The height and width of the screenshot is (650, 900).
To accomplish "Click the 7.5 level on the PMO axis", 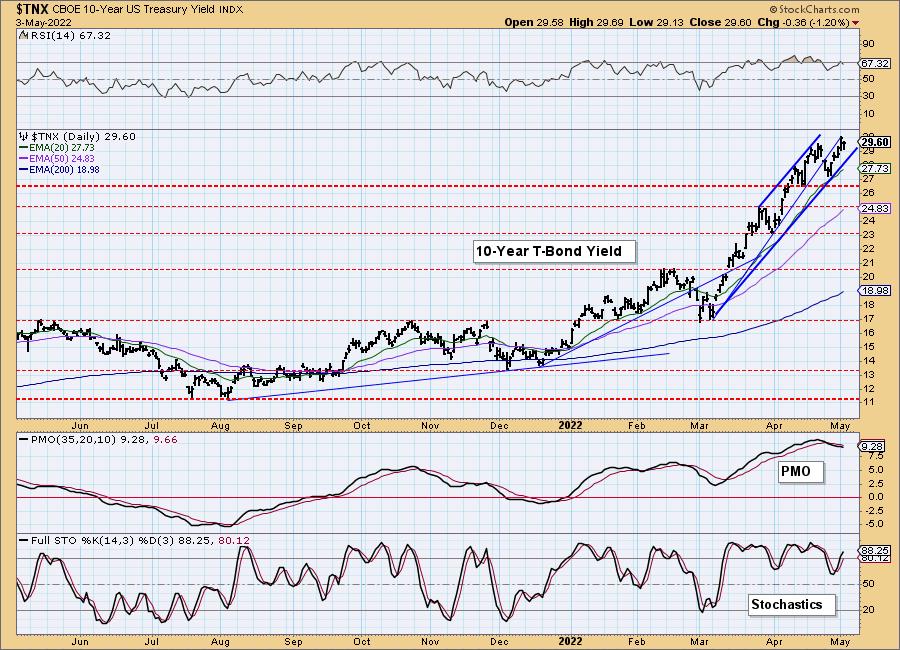I will point(875,456).
